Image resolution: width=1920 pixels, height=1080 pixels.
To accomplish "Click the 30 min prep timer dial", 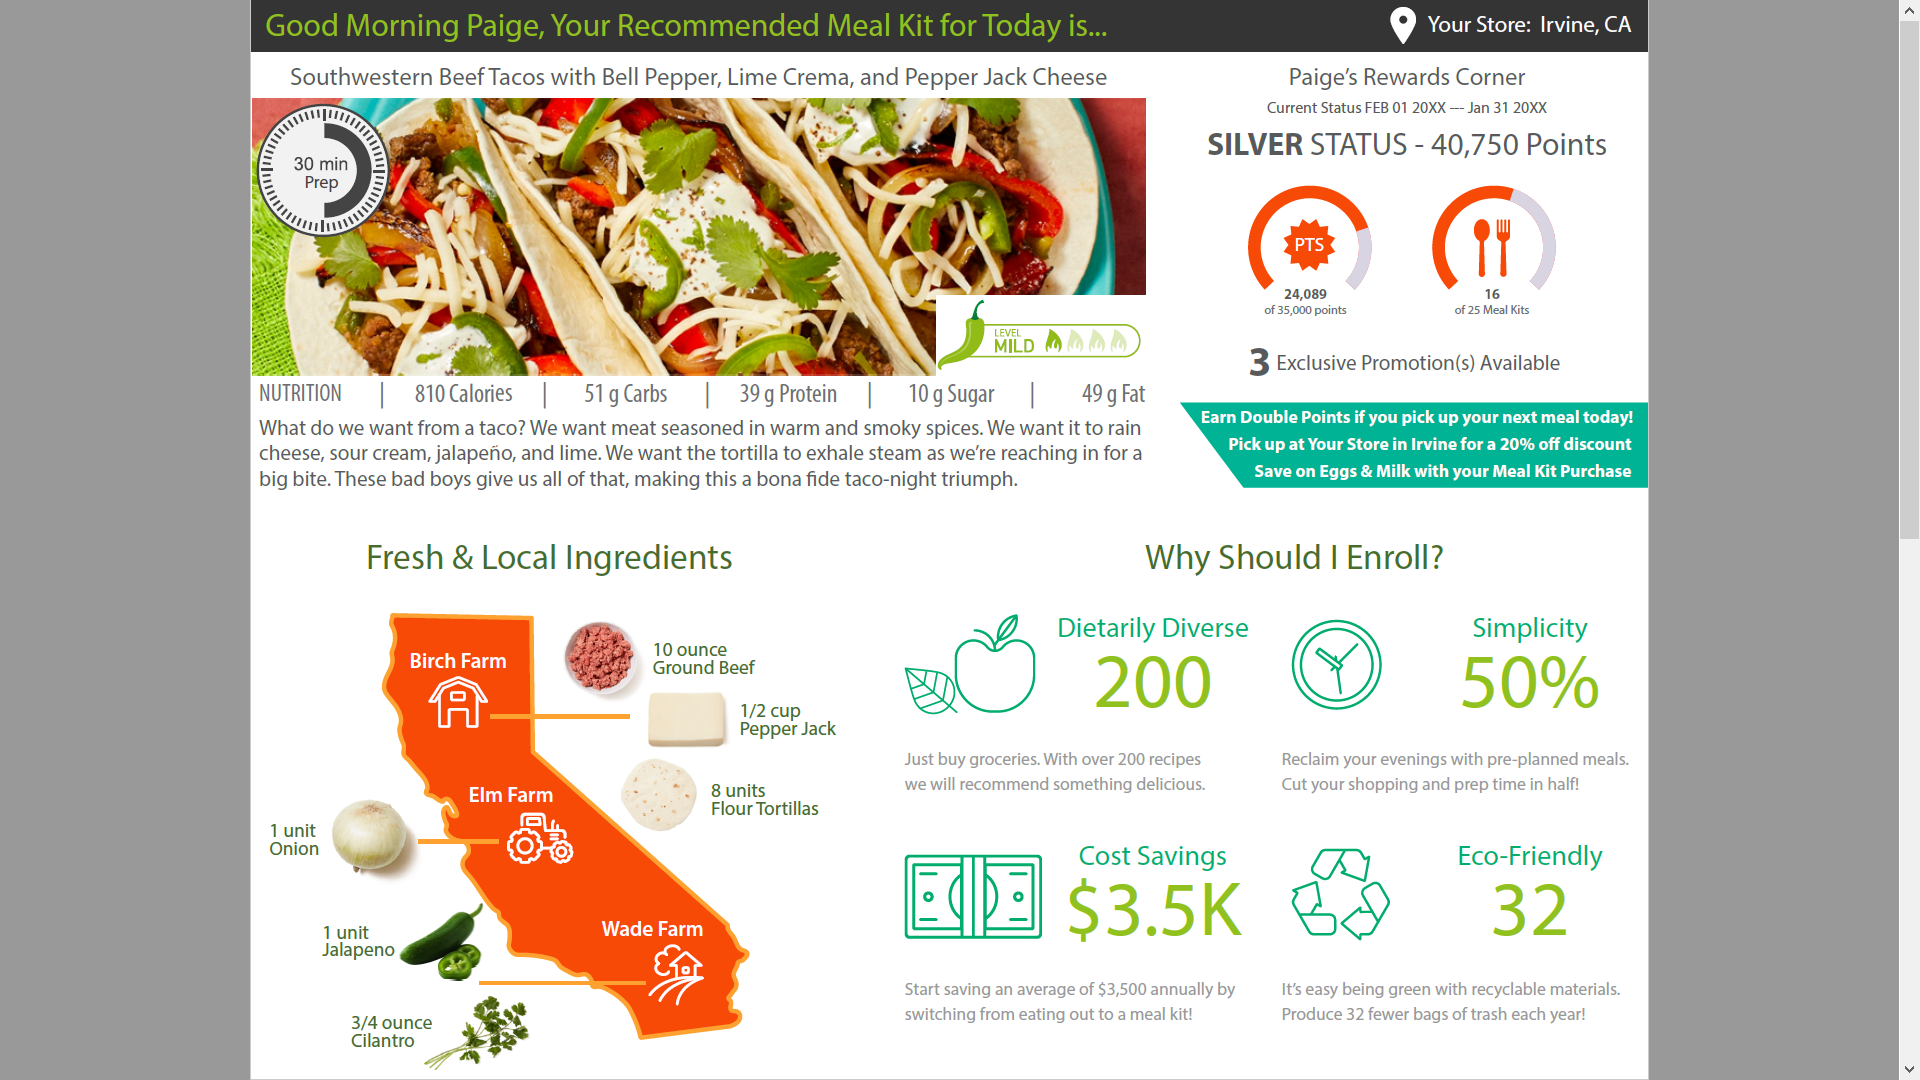I will pos(322,171).
